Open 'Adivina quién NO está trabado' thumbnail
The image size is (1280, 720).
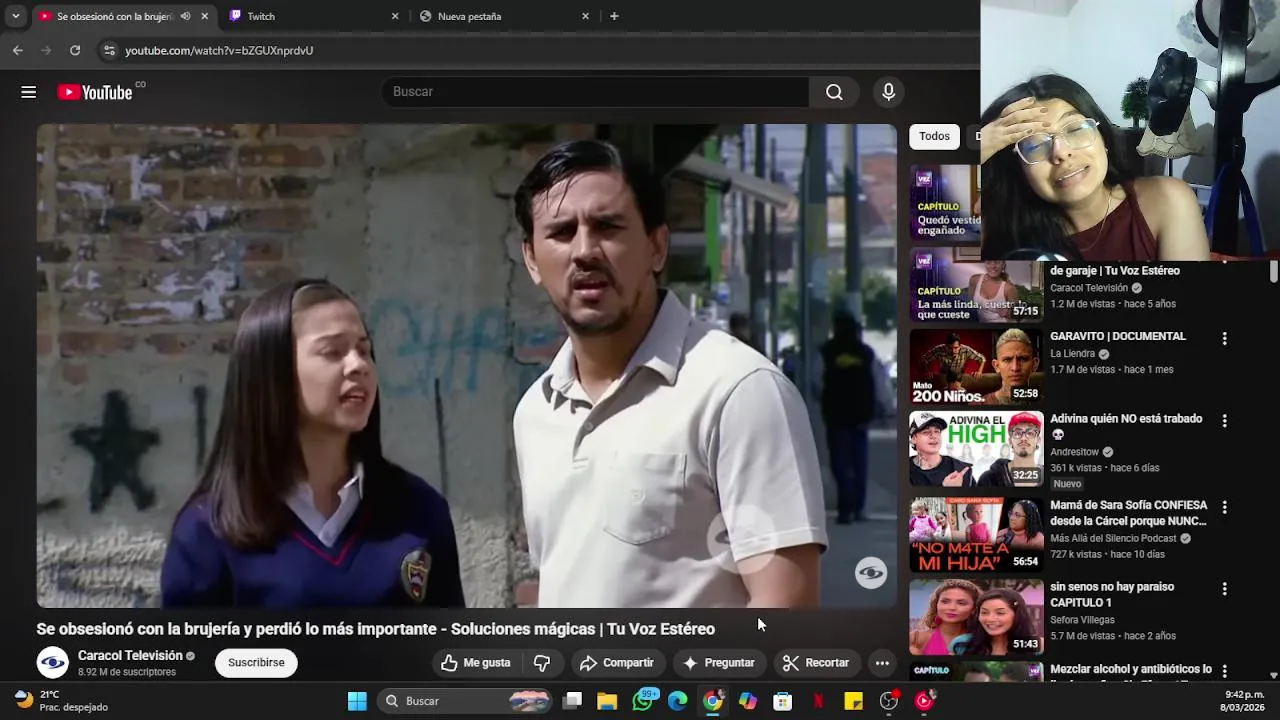click(976, 449)
